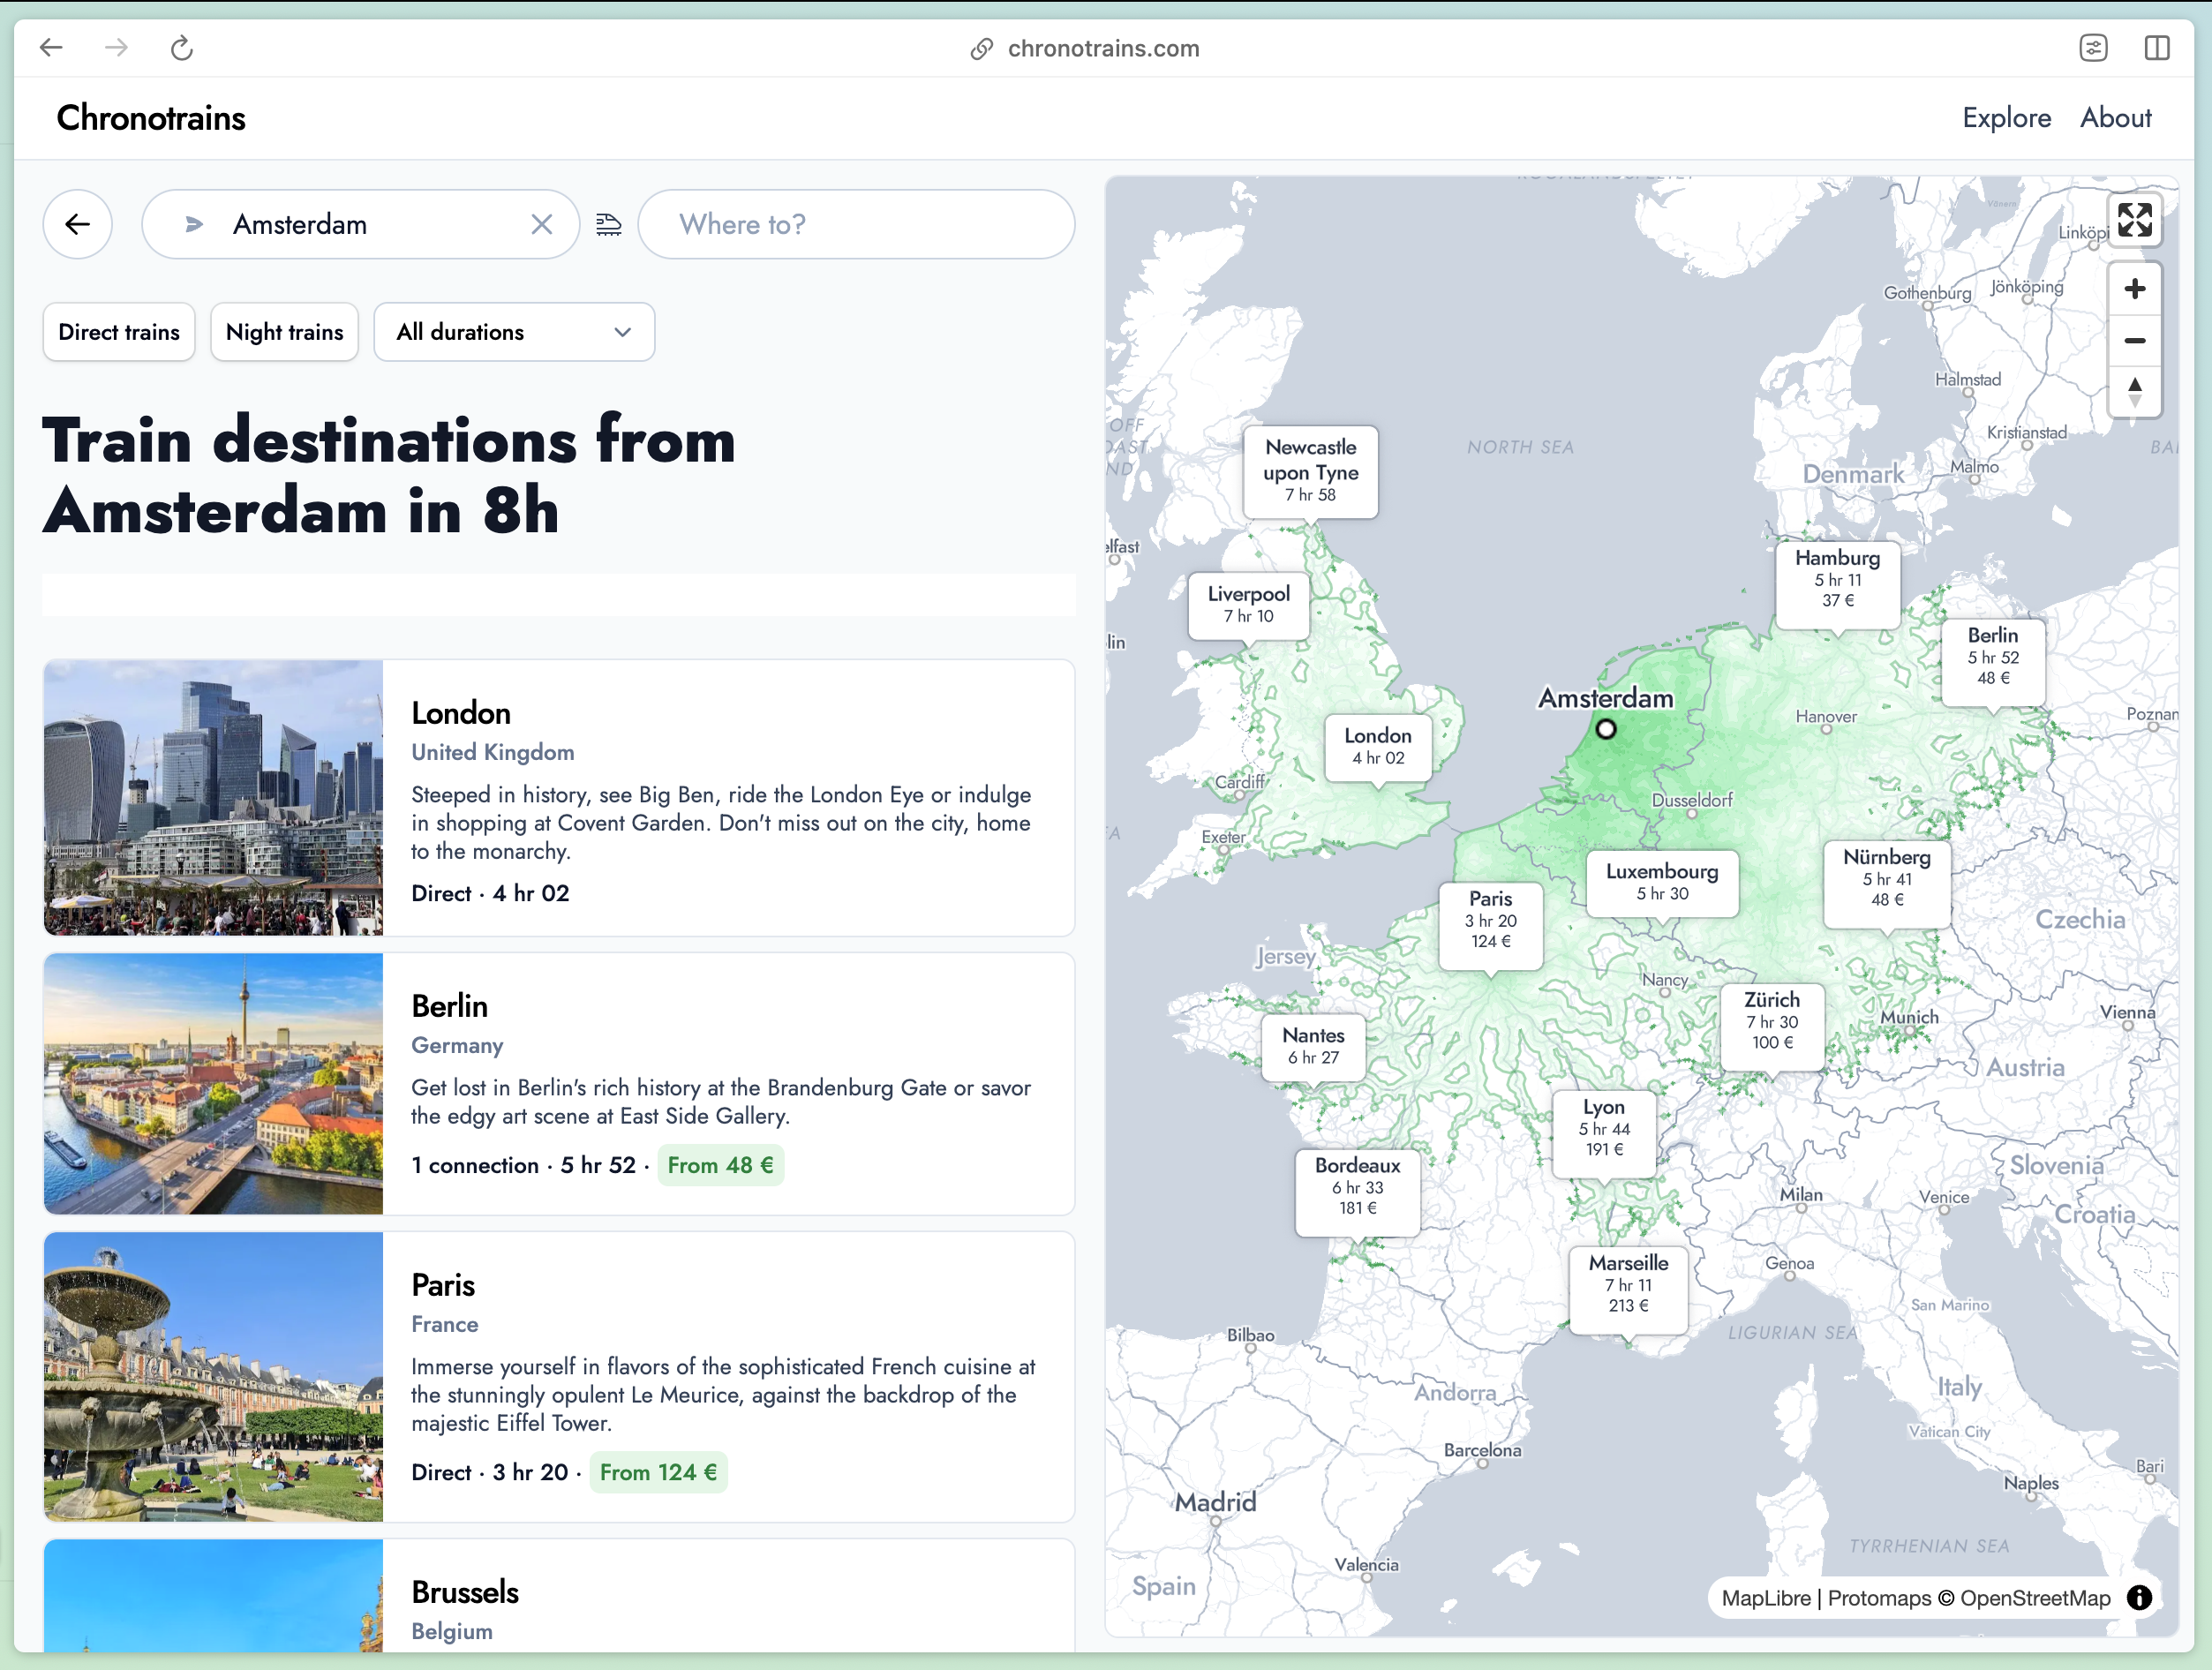Open the All durations dropdown
This screenshot has height=1670, width=2212.
514,332
